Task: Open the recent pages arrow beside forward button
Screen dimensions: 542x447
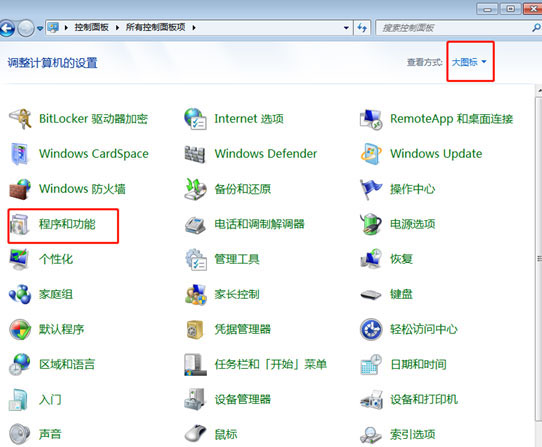Action: [40, 28]
